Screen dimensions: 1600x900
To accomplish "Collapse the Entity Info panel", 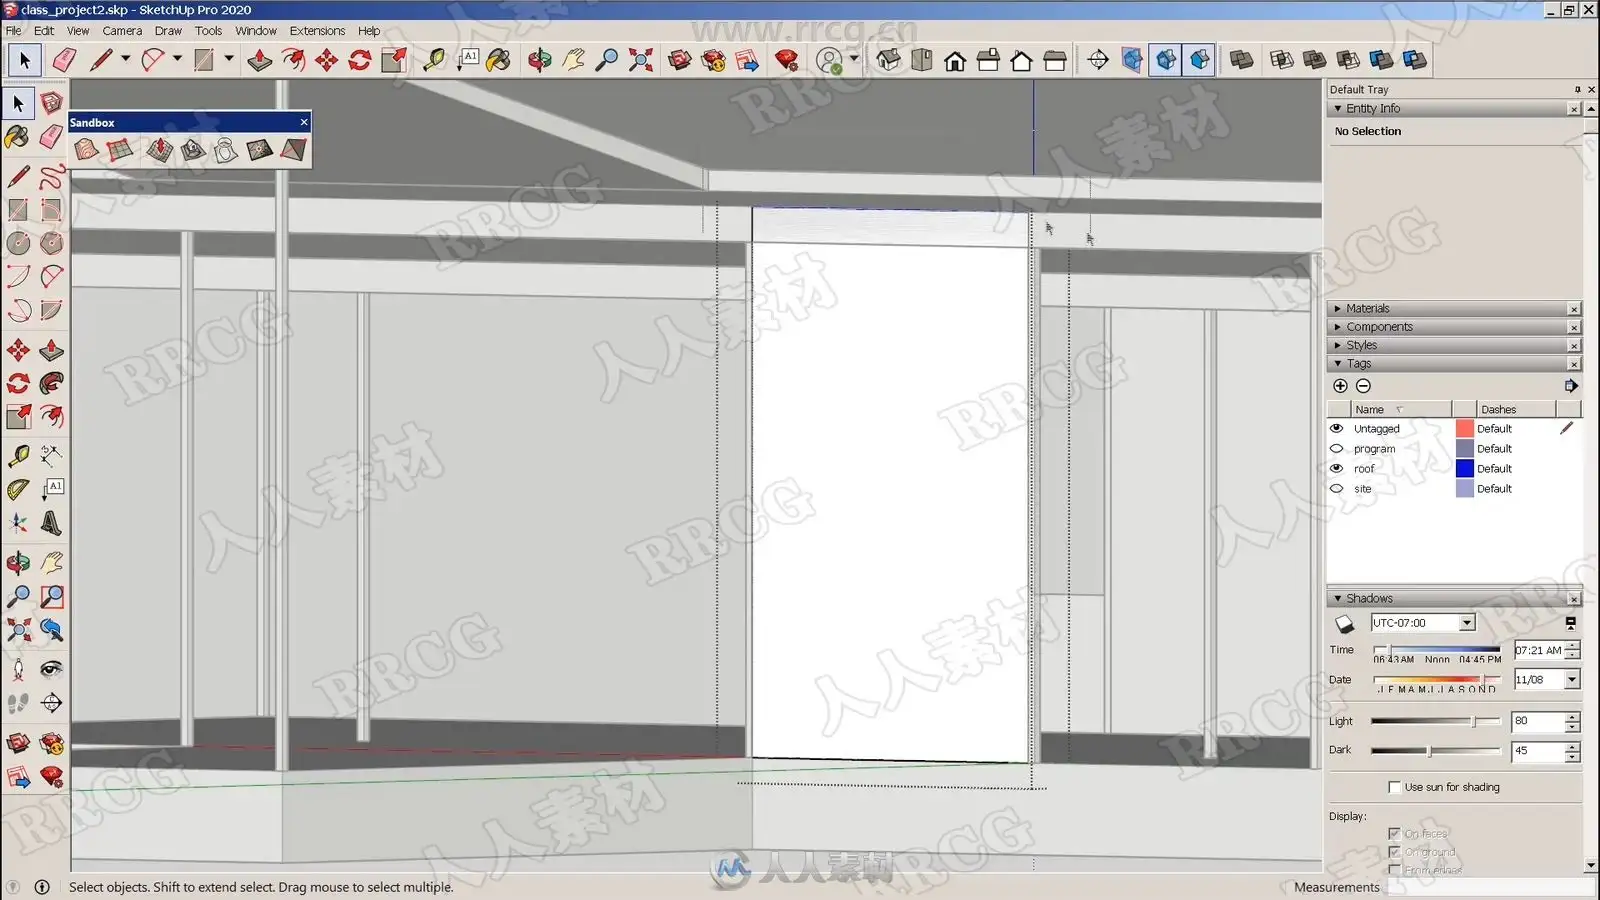I will click(1338, 108).
